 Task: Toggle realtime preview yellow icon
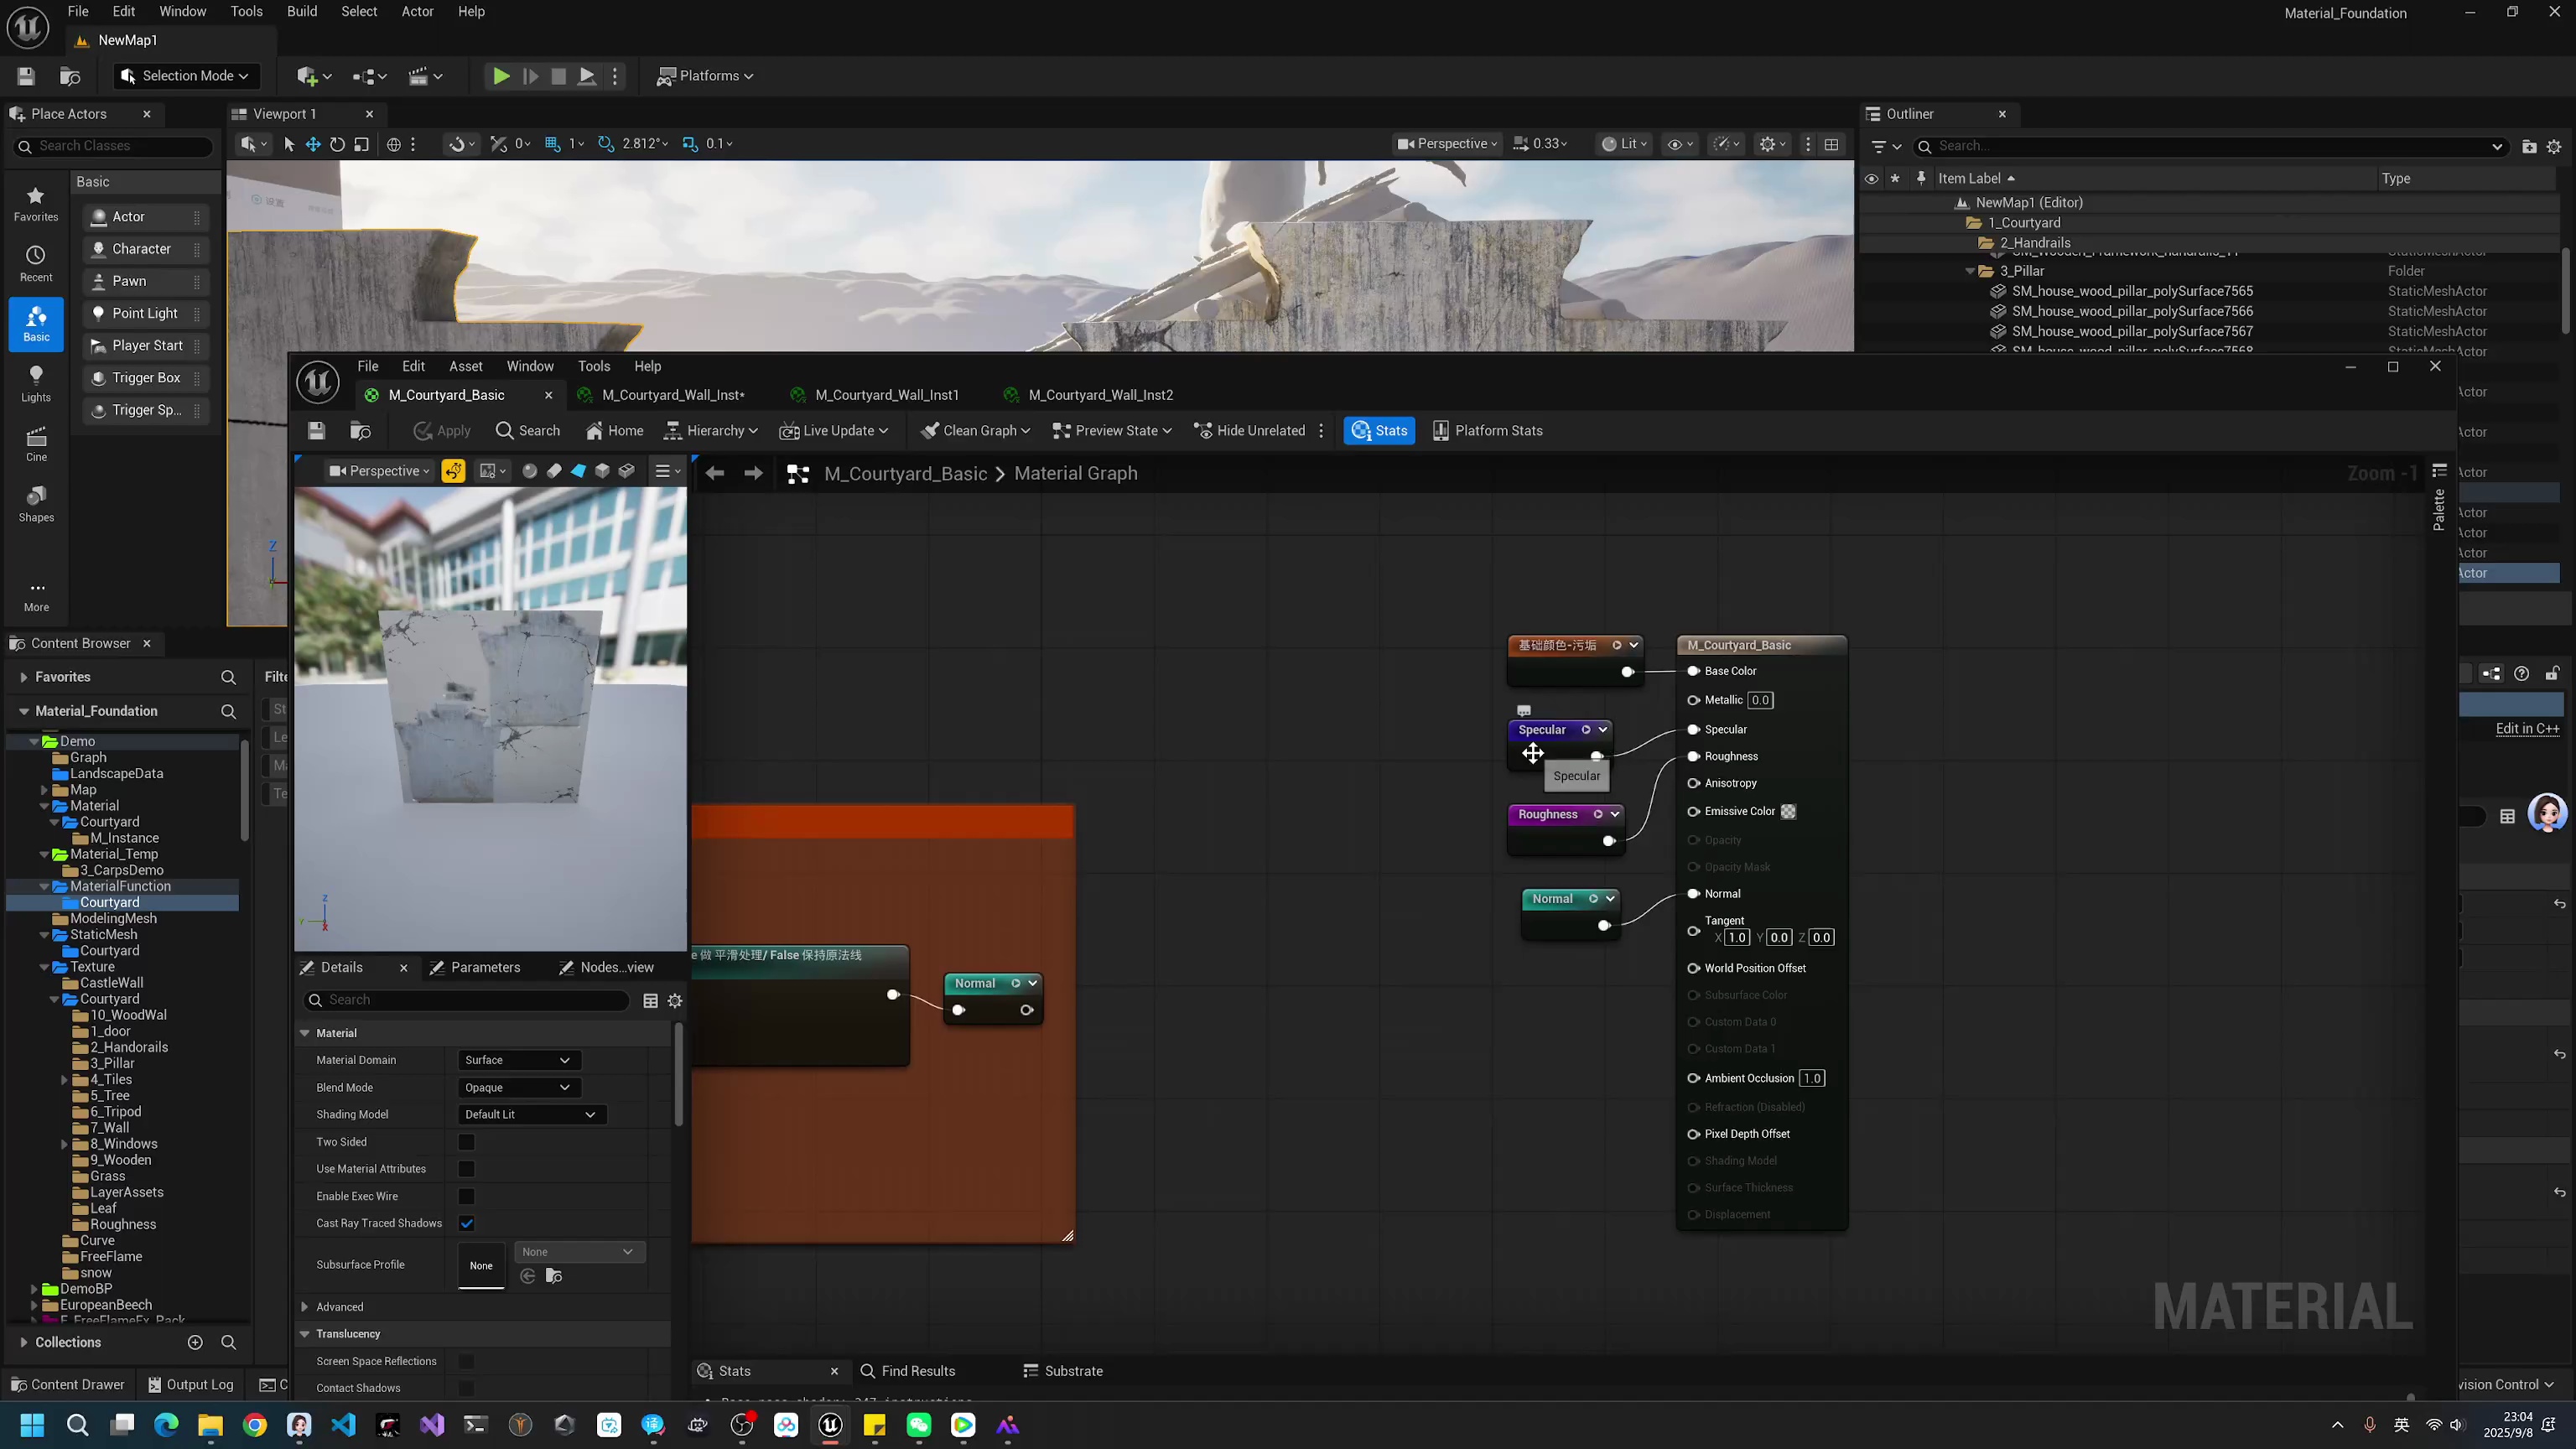point(453,471)
